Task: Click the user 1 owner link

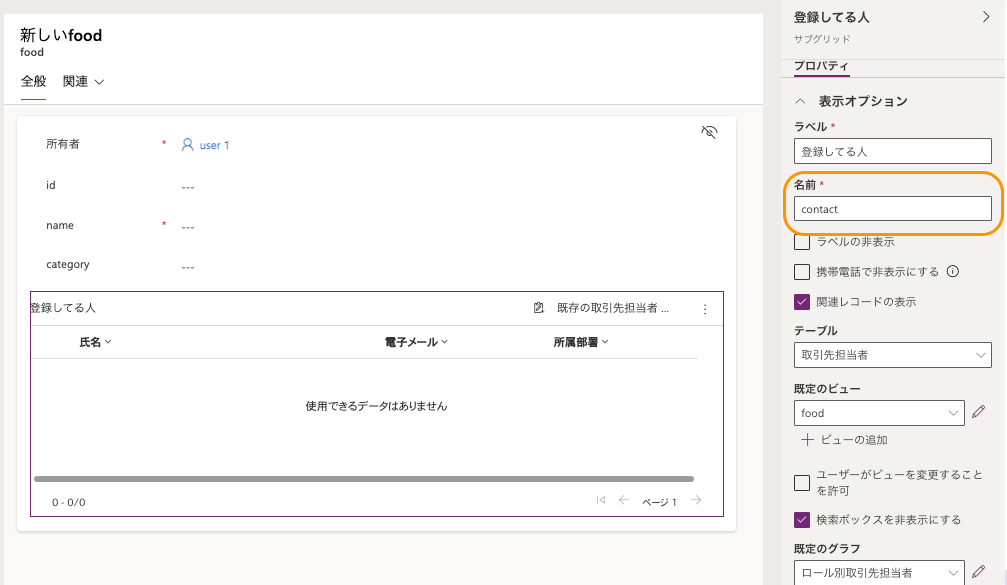Action: pyautogui.click(x=206, y=145)
